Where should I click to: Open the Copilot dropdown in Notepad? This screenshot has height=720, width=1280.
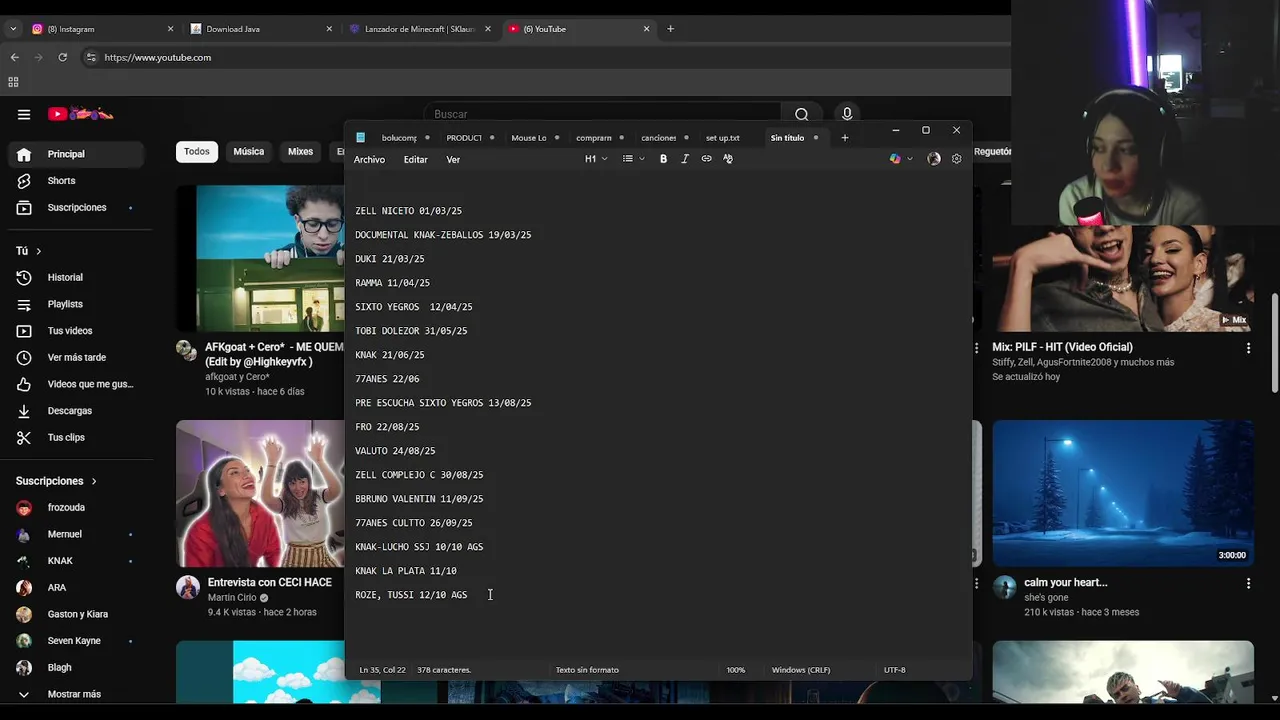[901, 159]
